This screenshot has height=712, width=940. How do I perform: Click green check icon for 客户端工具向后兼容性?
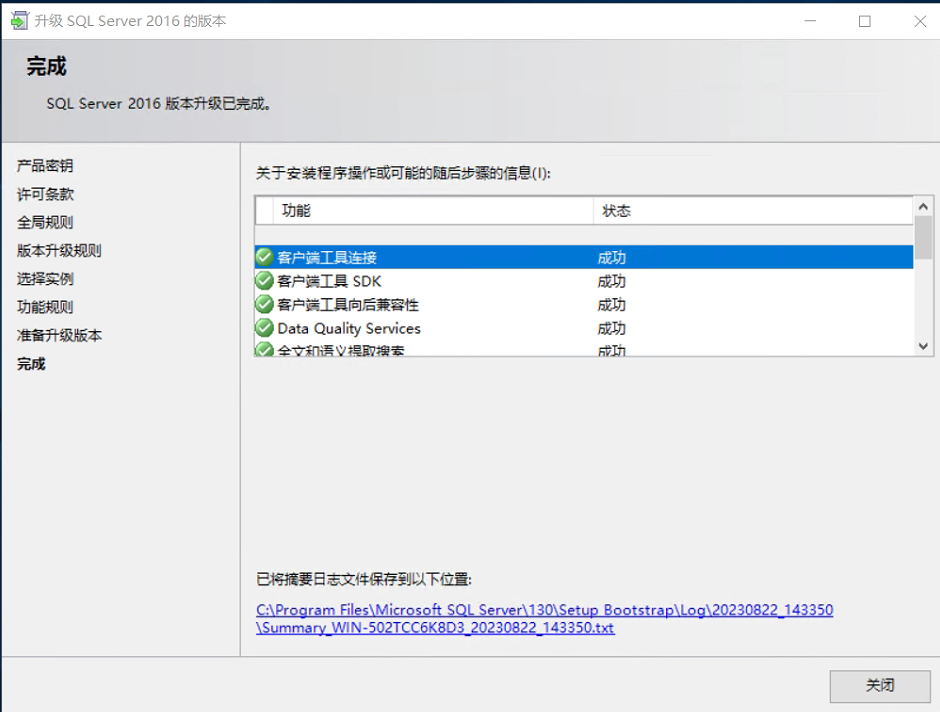(264, 304)
